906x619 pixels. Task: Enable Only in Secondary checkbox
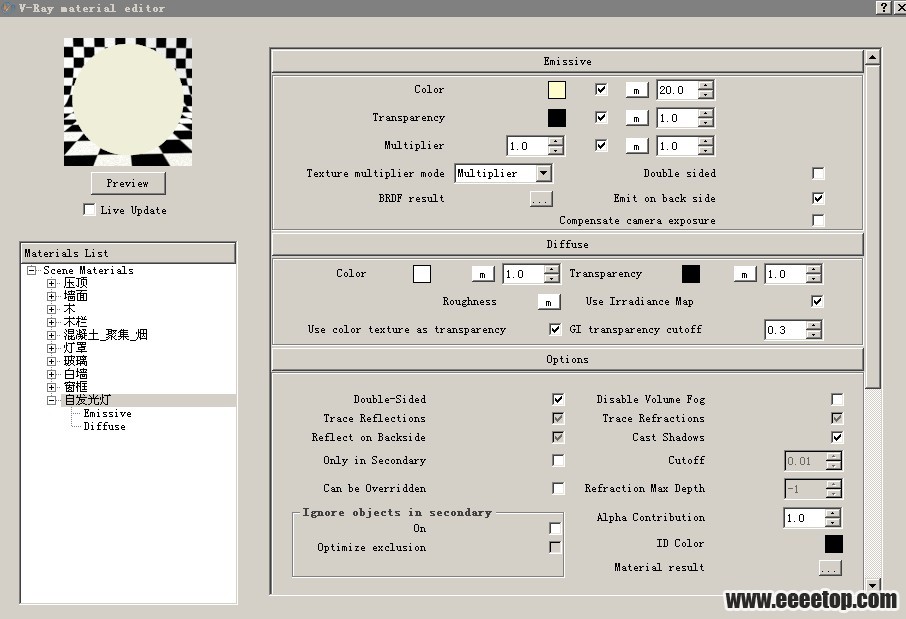558,460
